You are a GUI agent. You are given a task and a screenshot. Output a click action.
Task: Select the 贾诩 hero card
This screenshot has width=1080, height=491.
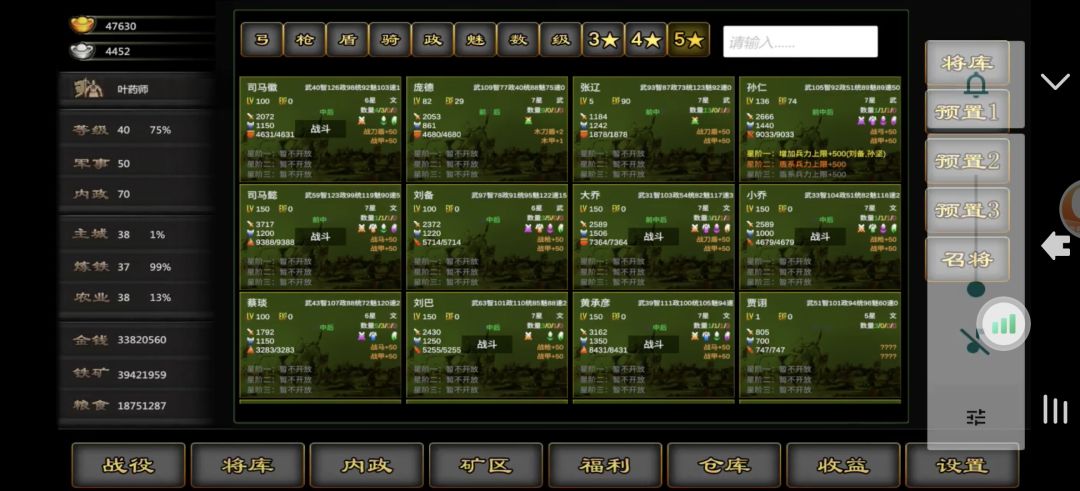pos(820,344)
